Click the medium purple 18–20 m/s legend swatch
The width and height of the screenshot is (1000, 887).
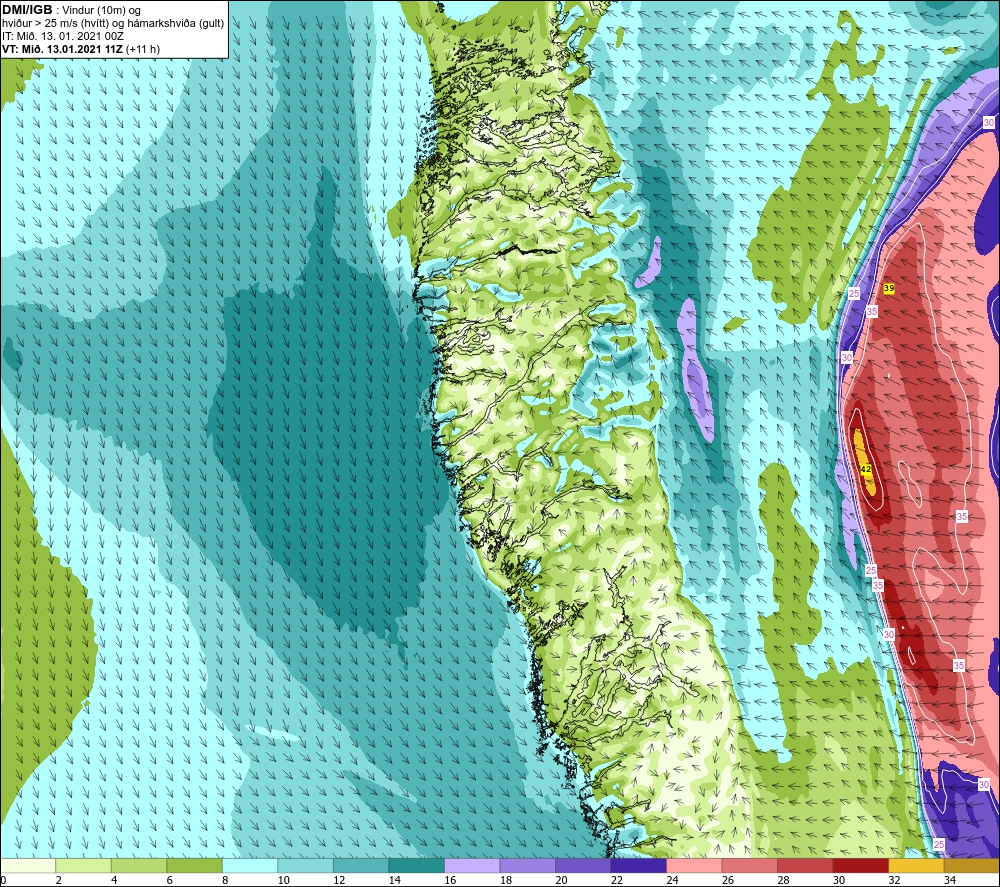tap(527, 865)
